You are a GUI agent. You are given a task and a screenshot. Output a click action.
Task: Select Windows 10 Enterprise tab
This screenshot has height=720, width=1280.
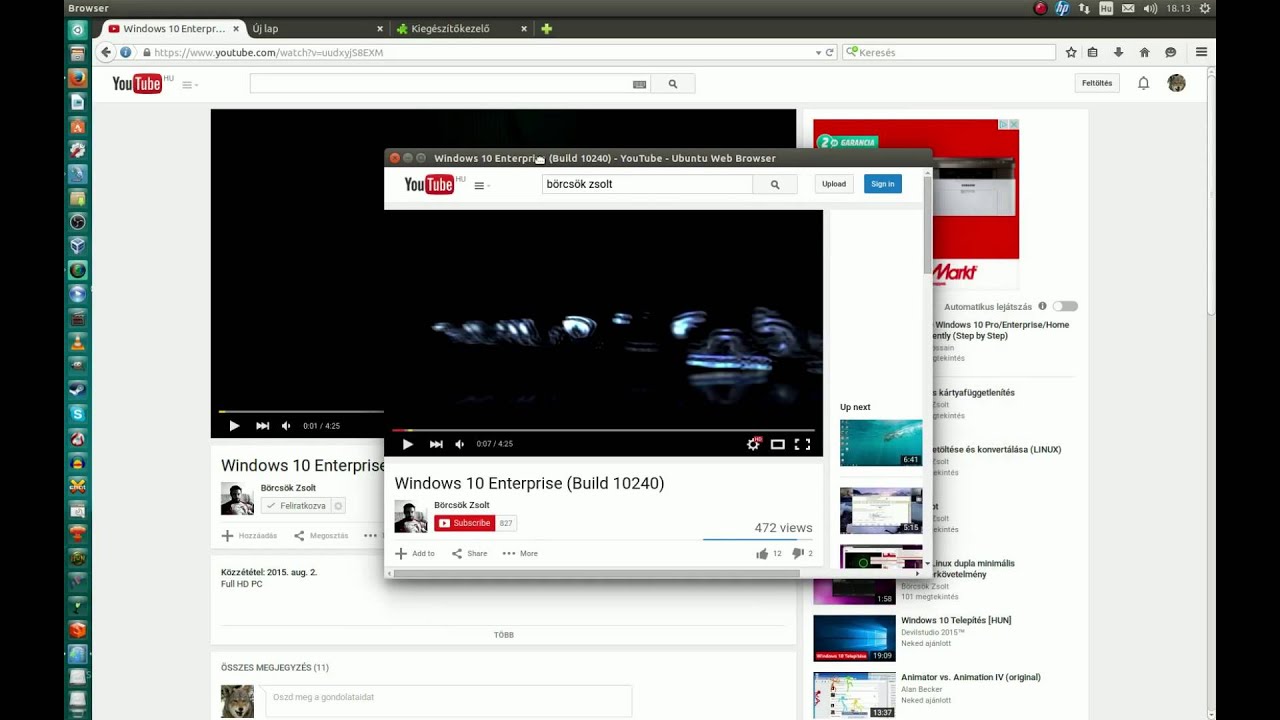point(173,29)
